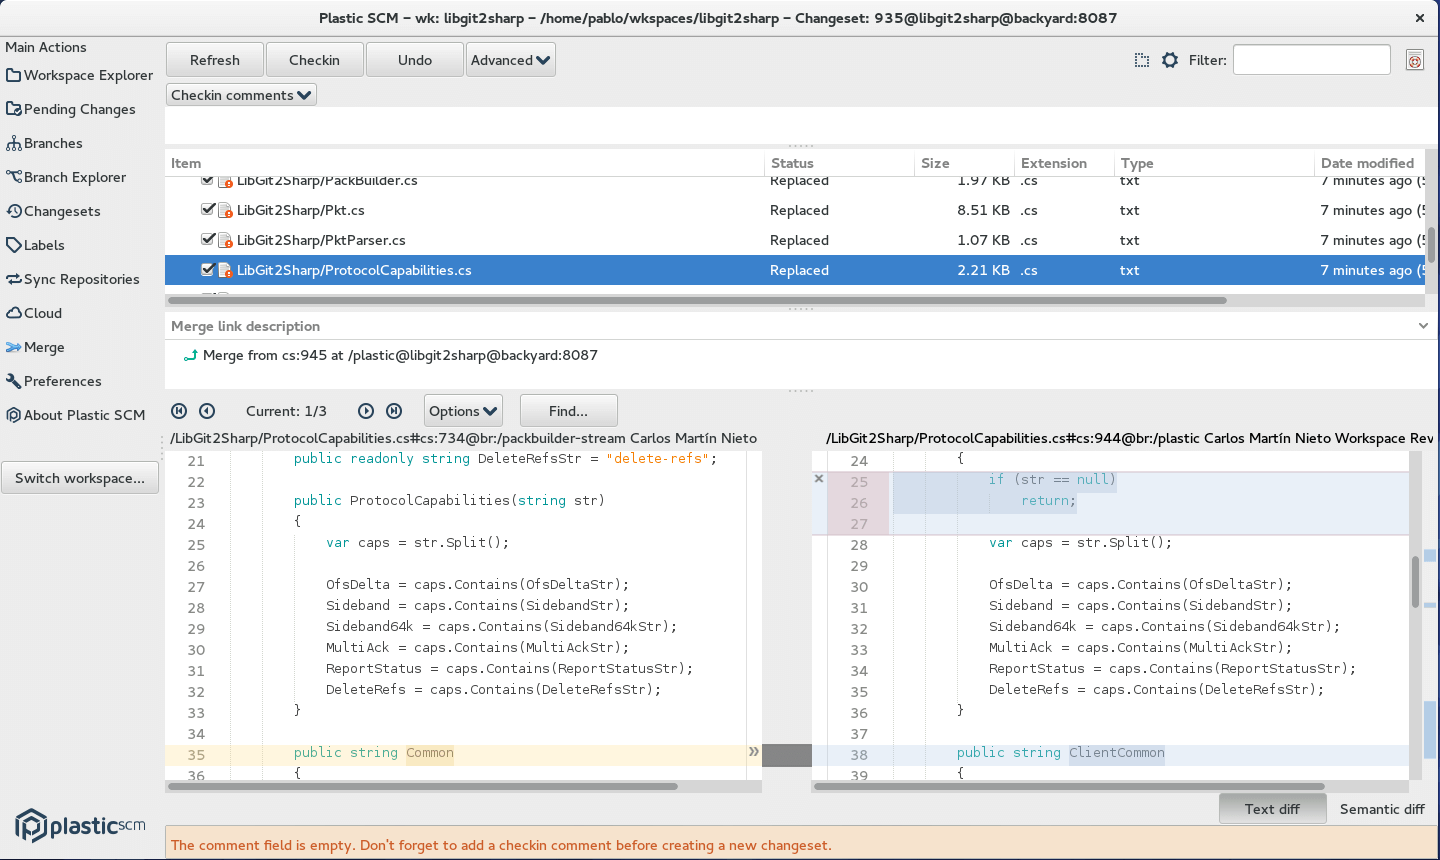Click the merge link icon before 'Merge from cs:945'
1440x860 pixels.
(190, 355)
